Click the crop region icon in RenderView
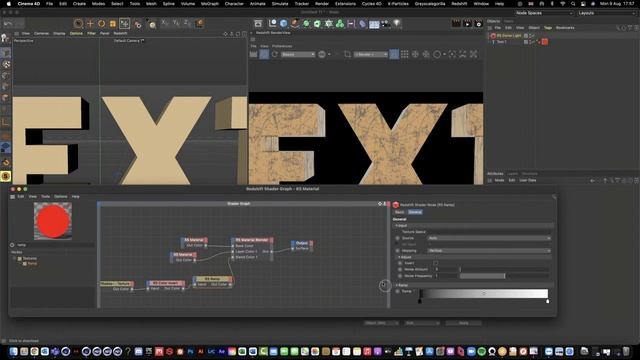Image resolution: width=640 pixels, height=360 pixels. (347, 54)
